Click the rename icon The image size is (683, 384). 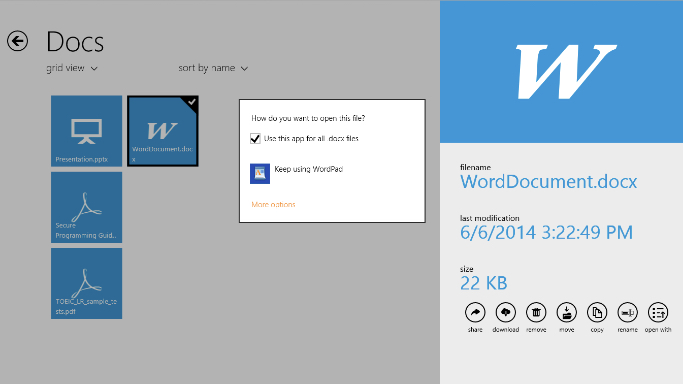628,312
